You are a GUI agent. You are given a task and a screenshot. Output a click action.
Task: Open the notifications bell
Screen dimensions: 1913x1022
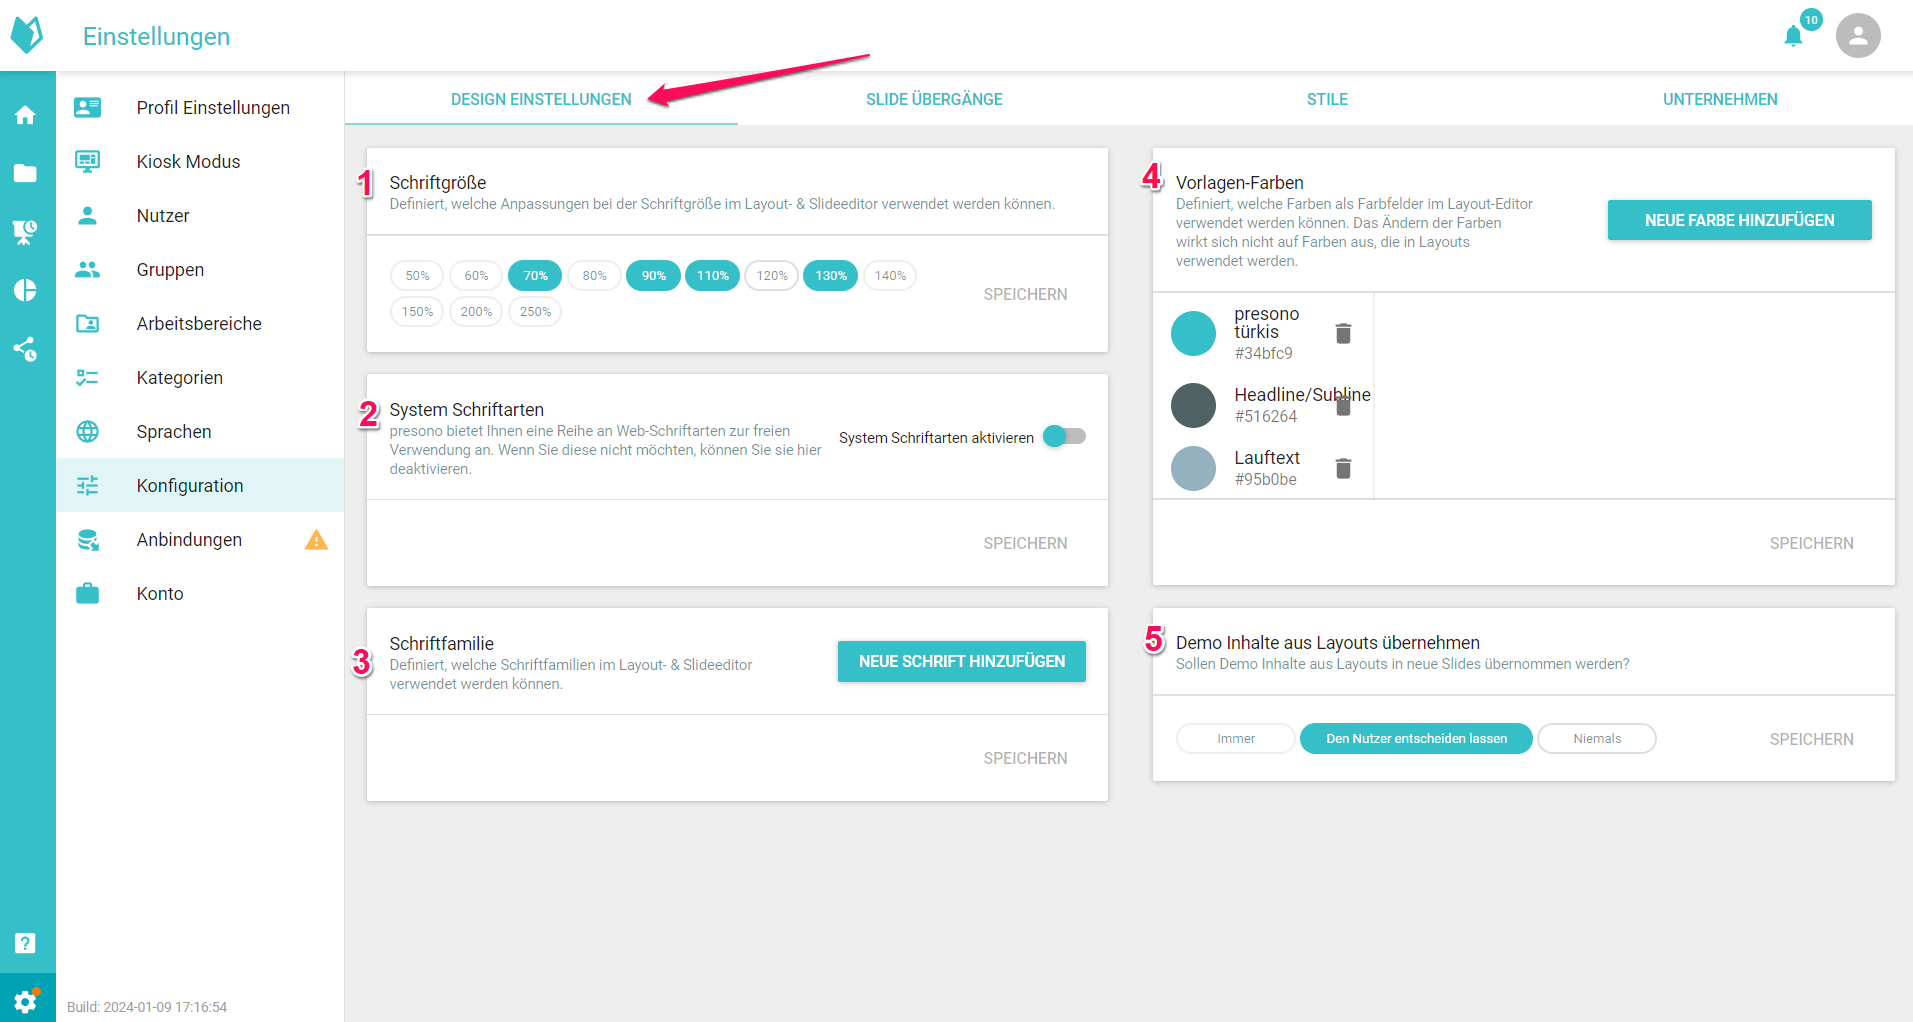point(1793,37)
